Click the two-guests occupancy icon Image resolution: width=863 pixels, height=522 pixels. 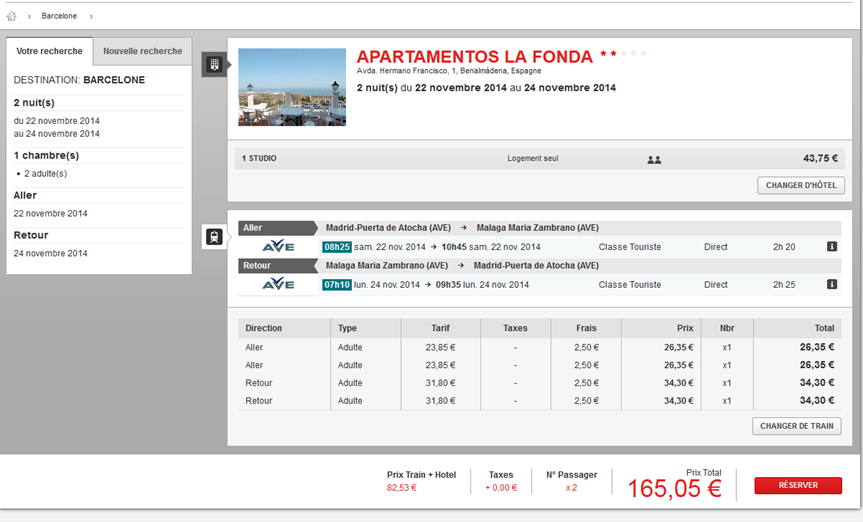point(654,159)
